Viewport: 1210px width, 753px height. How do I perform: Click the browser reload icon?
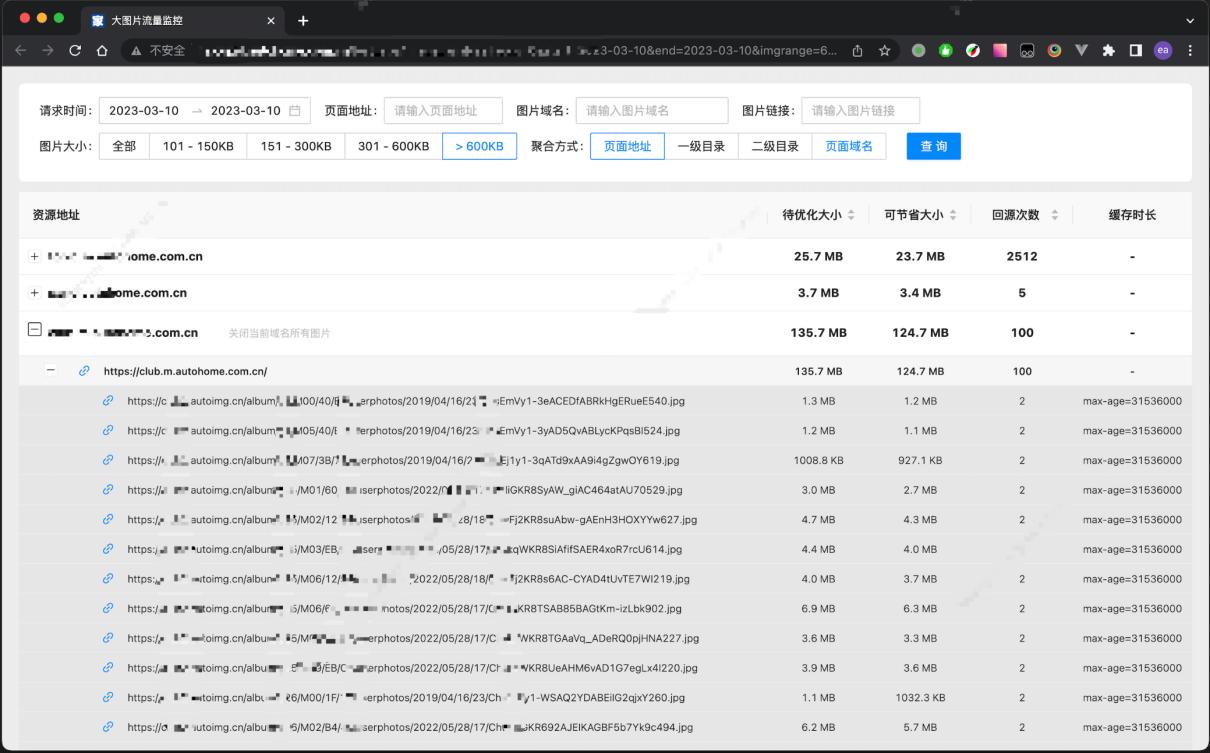pyautogui.click(x=75, y=51)
